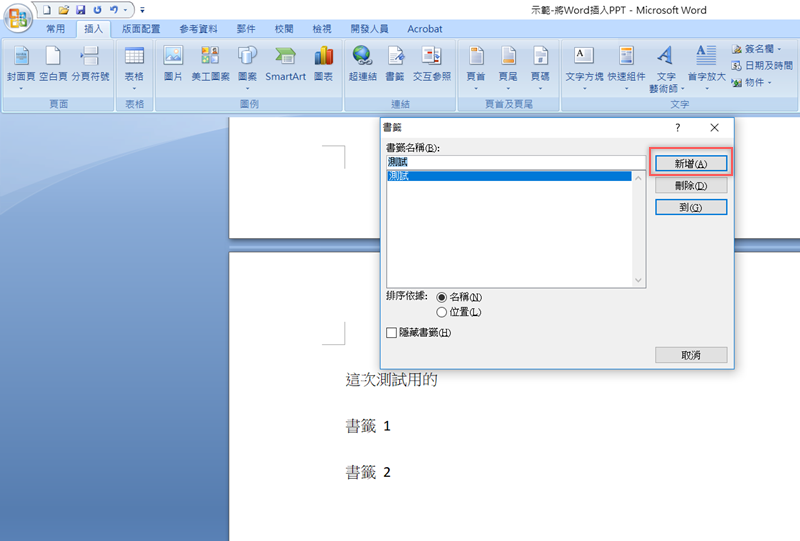Viewport: 800px width, 541px height.
Task: Open Header (頁首) gallery
Action: (476, 69)
